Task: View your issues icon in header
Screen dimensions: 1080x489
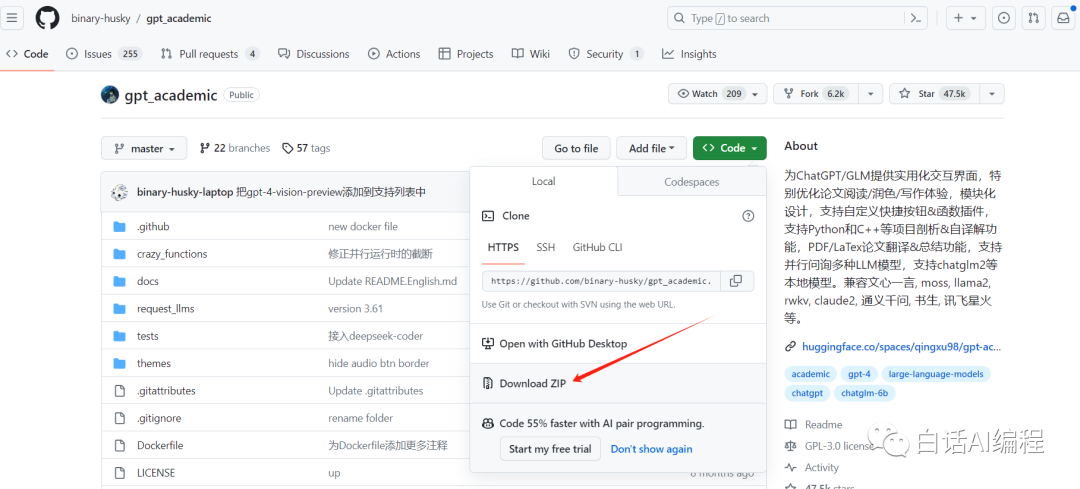Action: pyautogui.click(x=1004, y=19)
